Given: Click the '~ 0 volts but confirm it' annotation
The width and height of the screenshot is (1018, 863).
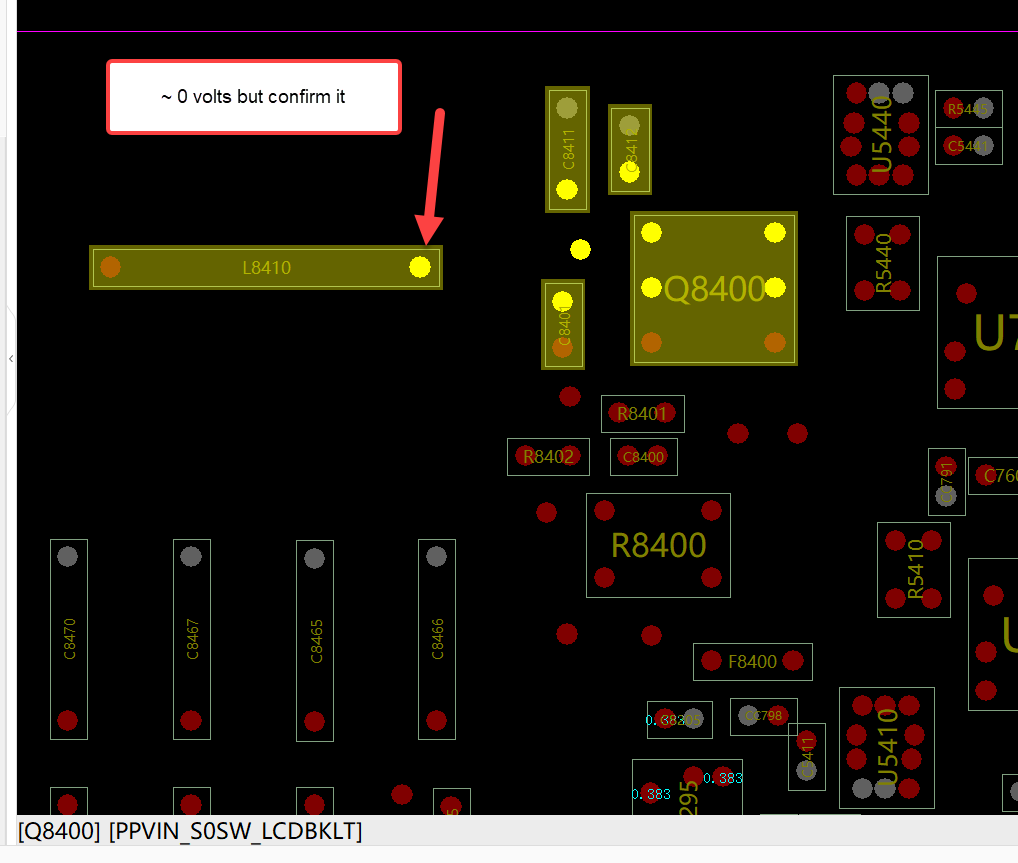Looking at the screenshot, I should [x=254, y=97].
